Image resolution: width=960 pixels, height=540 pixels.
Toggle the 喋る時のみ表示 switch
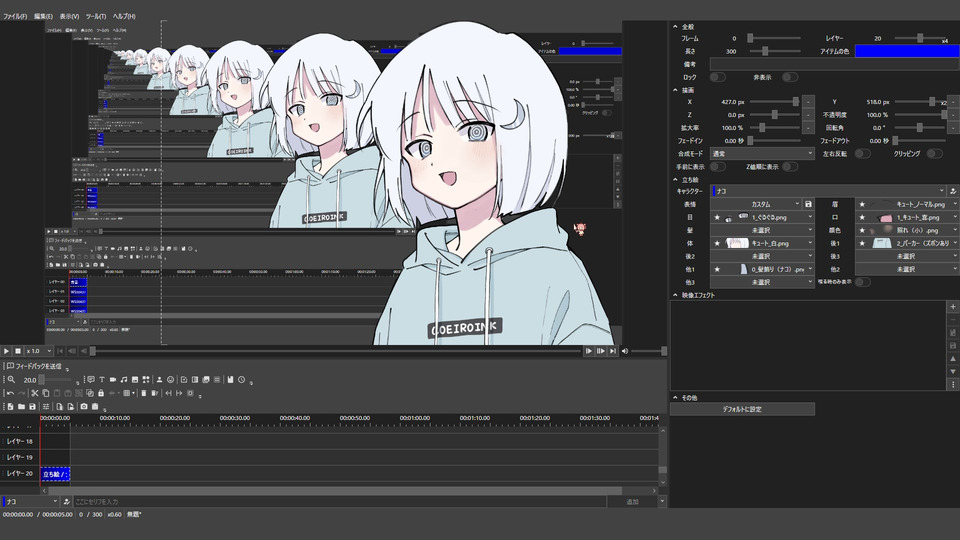862,282
